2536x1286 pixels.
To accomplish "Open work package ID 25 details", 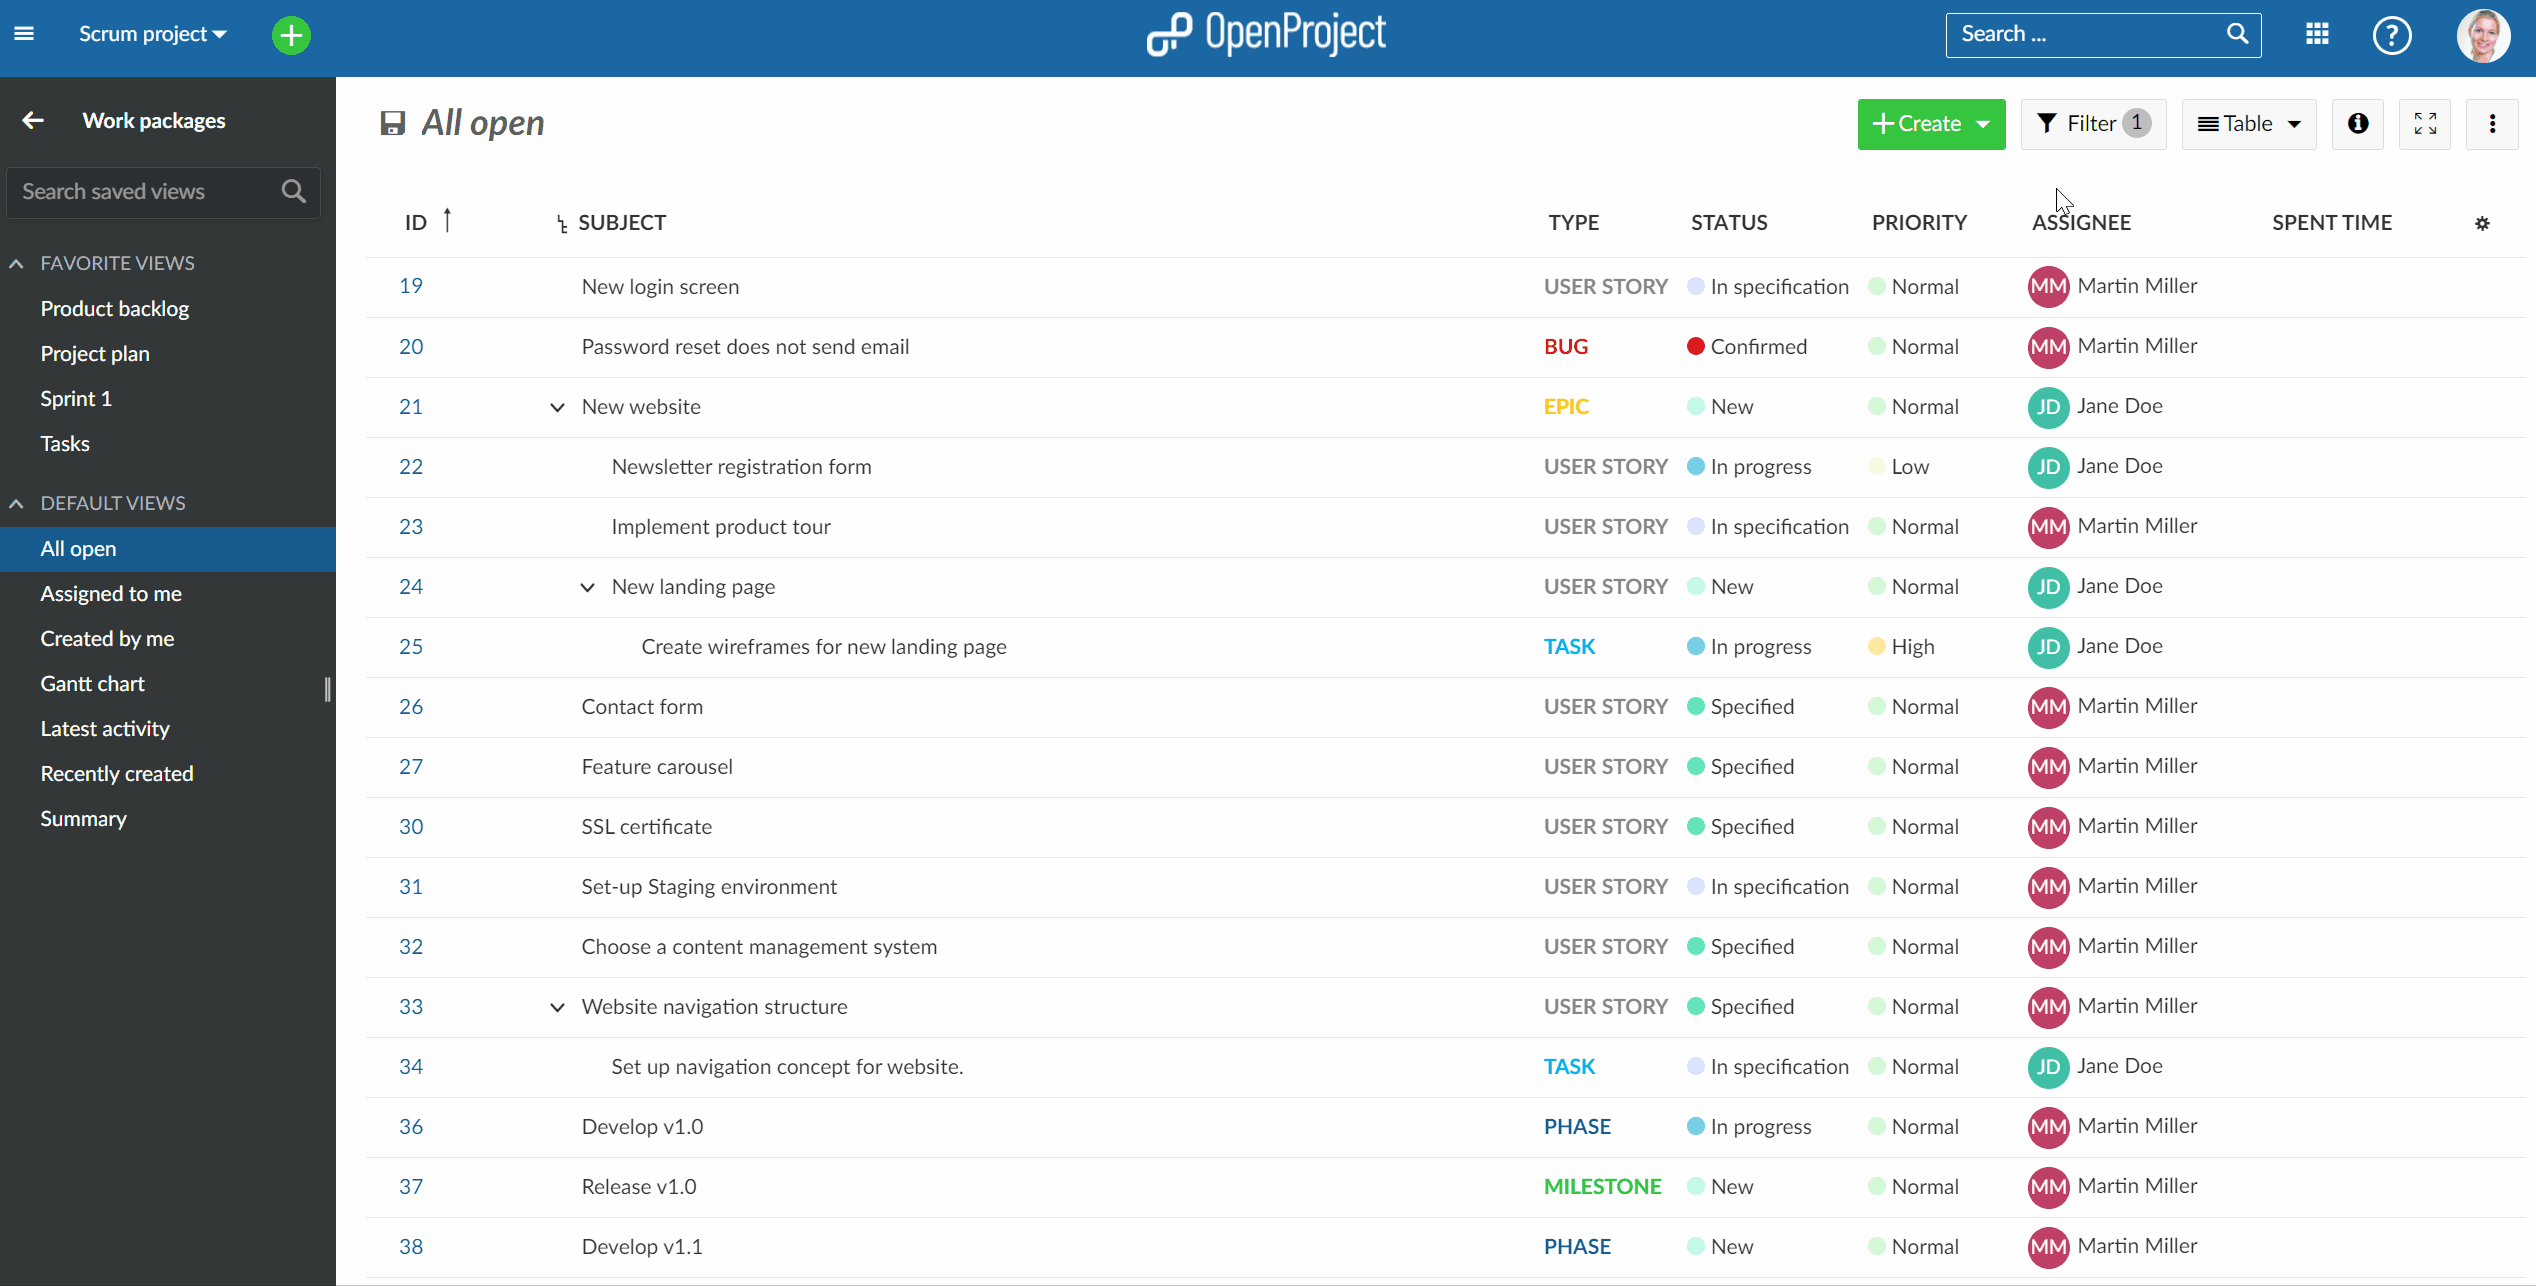I will point(410,646).
